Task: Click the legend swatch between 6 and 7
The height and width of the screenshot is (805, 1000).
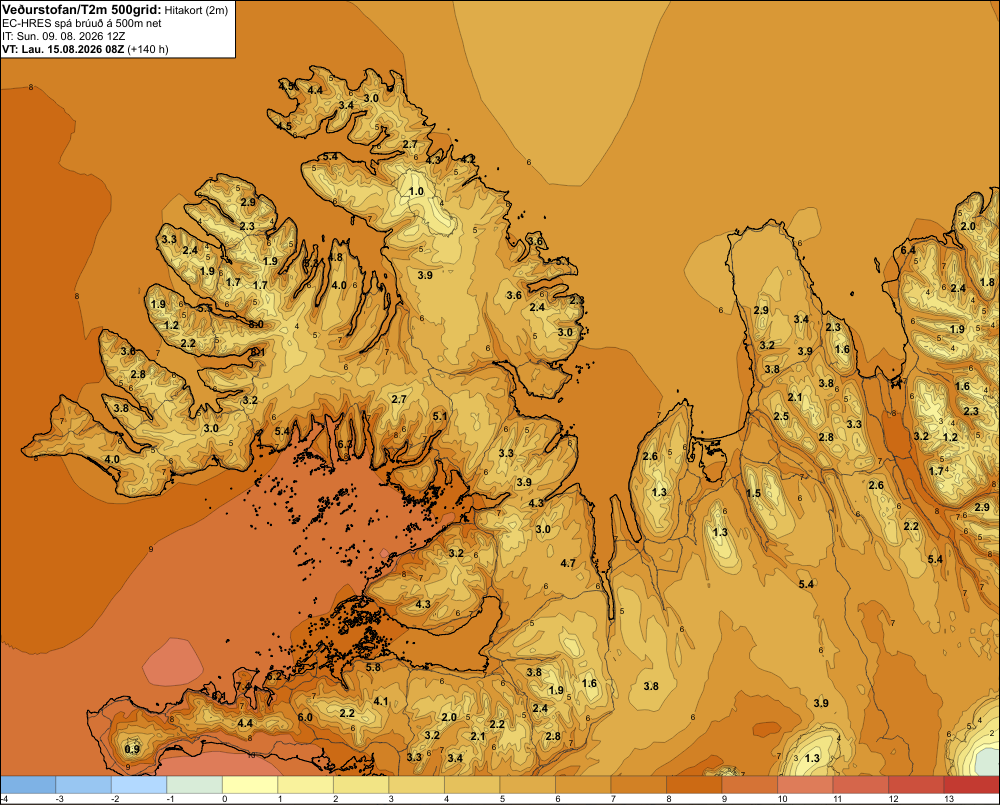Action: point(583,785)
